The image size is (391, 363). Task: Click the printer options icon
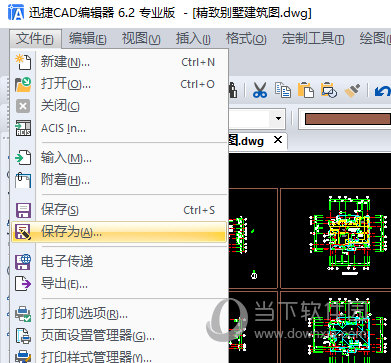point(23,314)
